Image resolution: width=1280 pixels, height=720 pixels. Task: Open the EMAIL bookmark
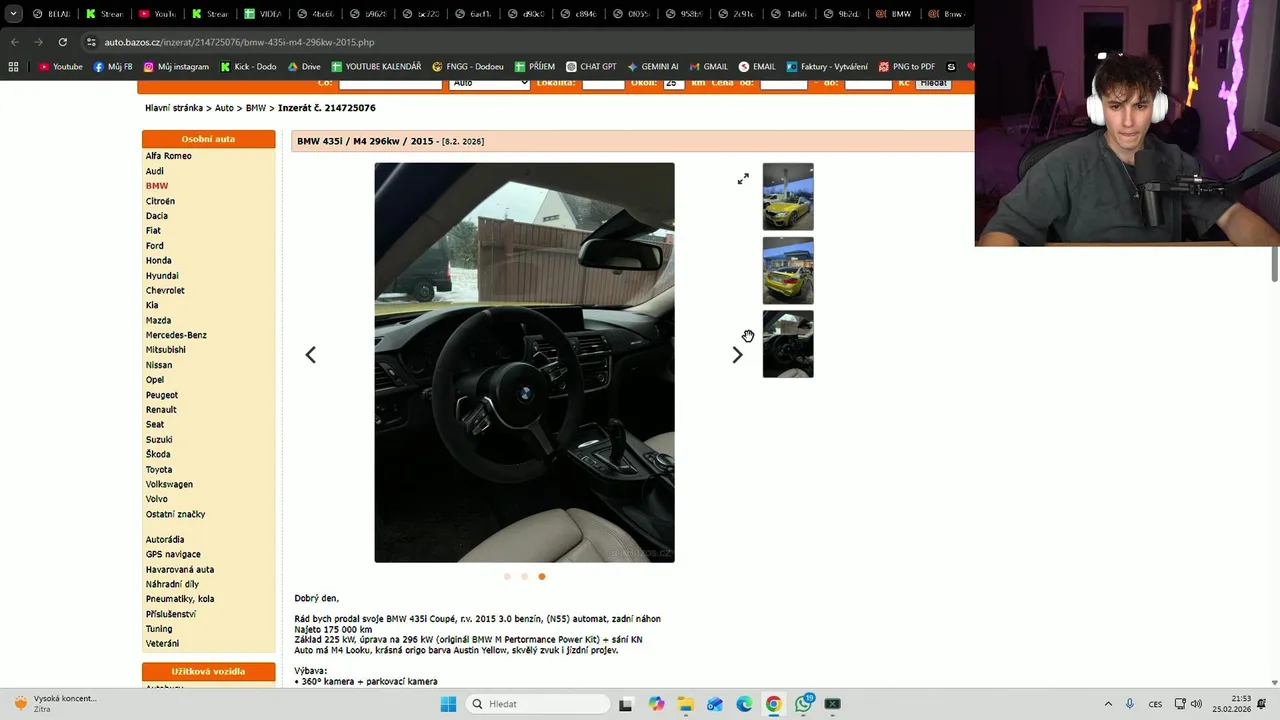[x=757, y=67]
